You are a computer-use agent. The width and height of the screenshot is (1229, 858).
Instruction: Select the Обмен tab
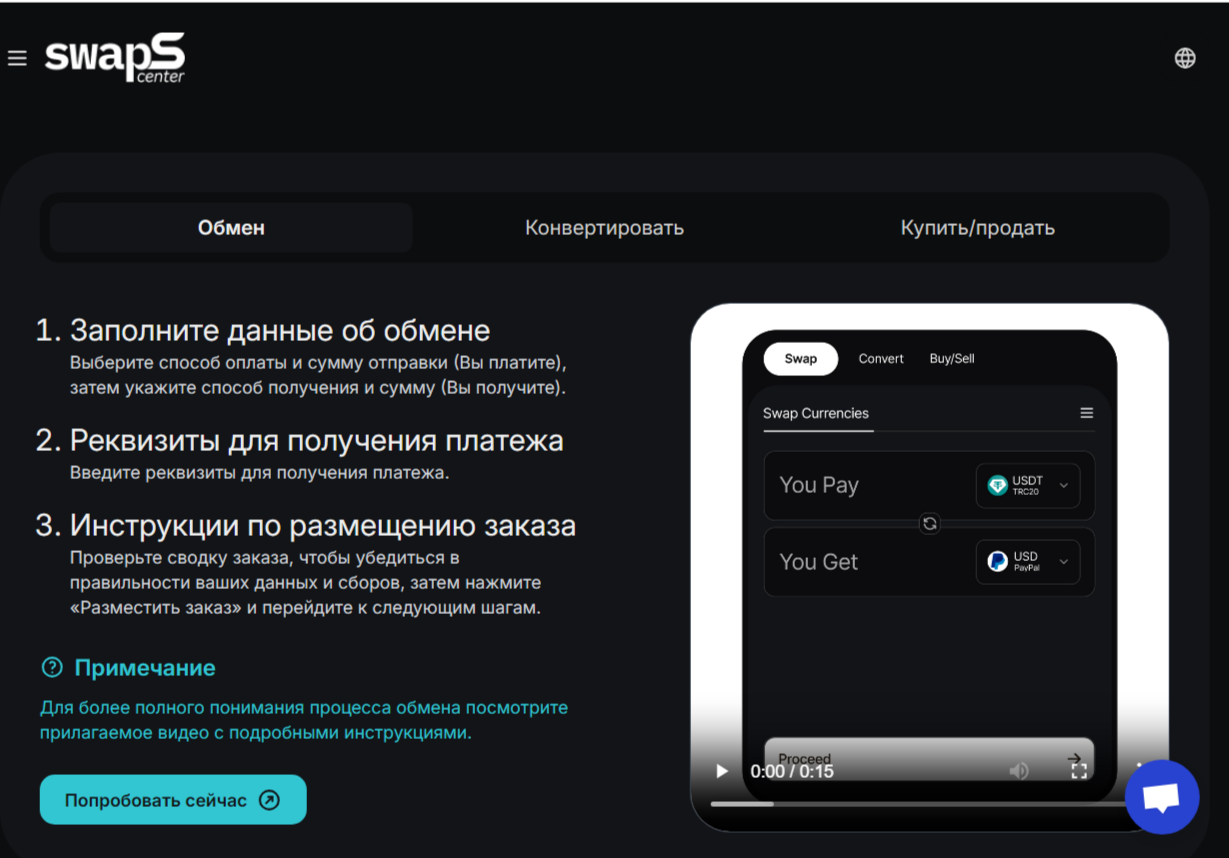click(231, 228)
